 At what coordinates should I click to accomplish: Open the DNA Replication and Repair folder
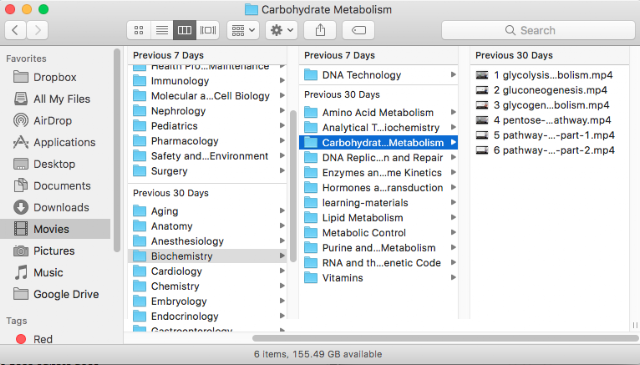point(378,158)
